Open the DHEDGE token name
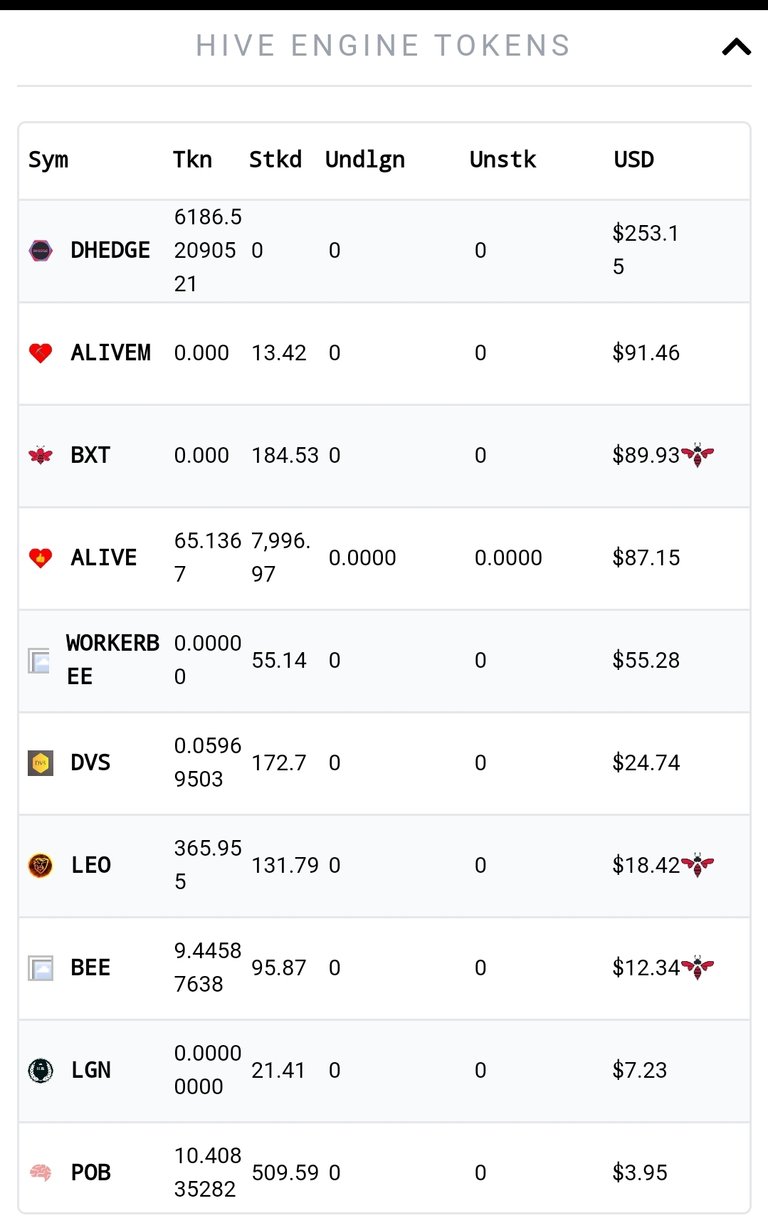 click(110, 251)
